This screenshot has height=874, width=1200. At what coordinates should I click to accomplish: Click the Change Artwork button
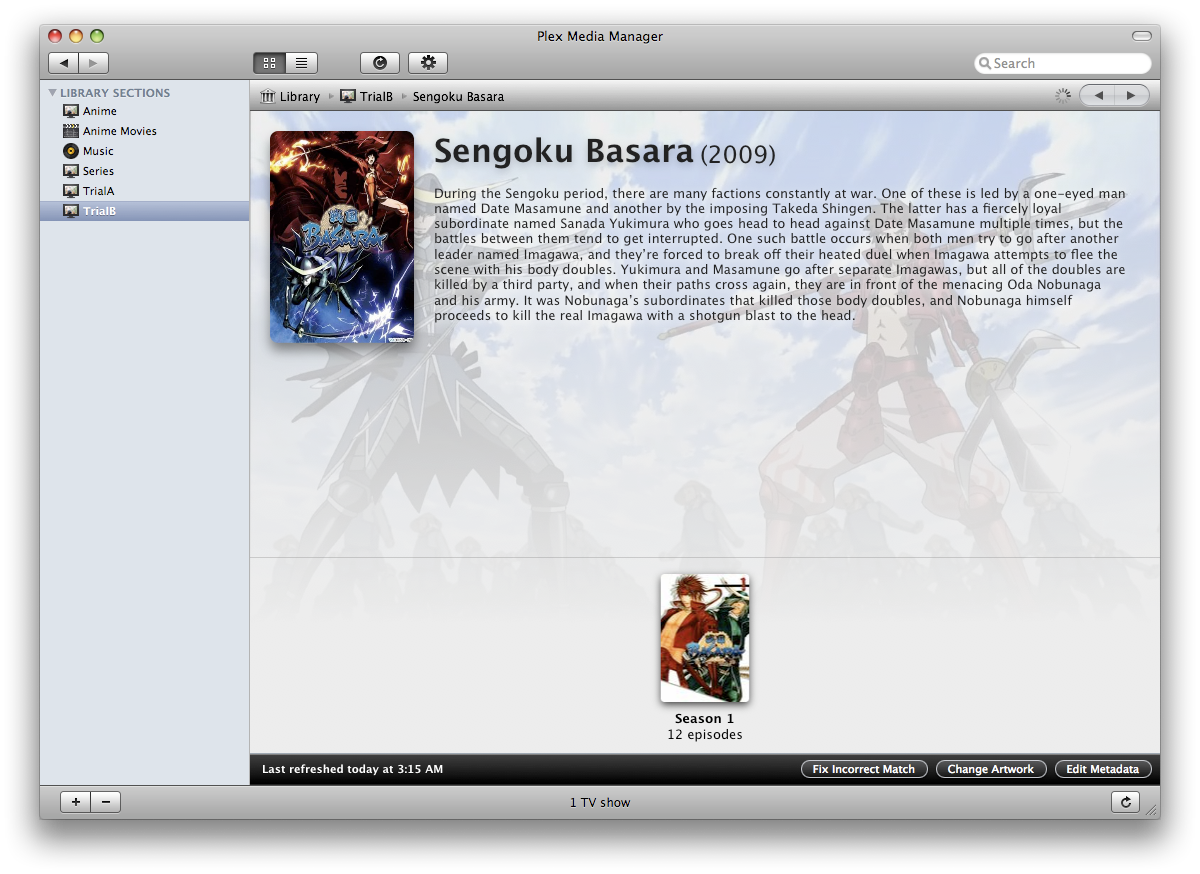click(x=991, y=769)
